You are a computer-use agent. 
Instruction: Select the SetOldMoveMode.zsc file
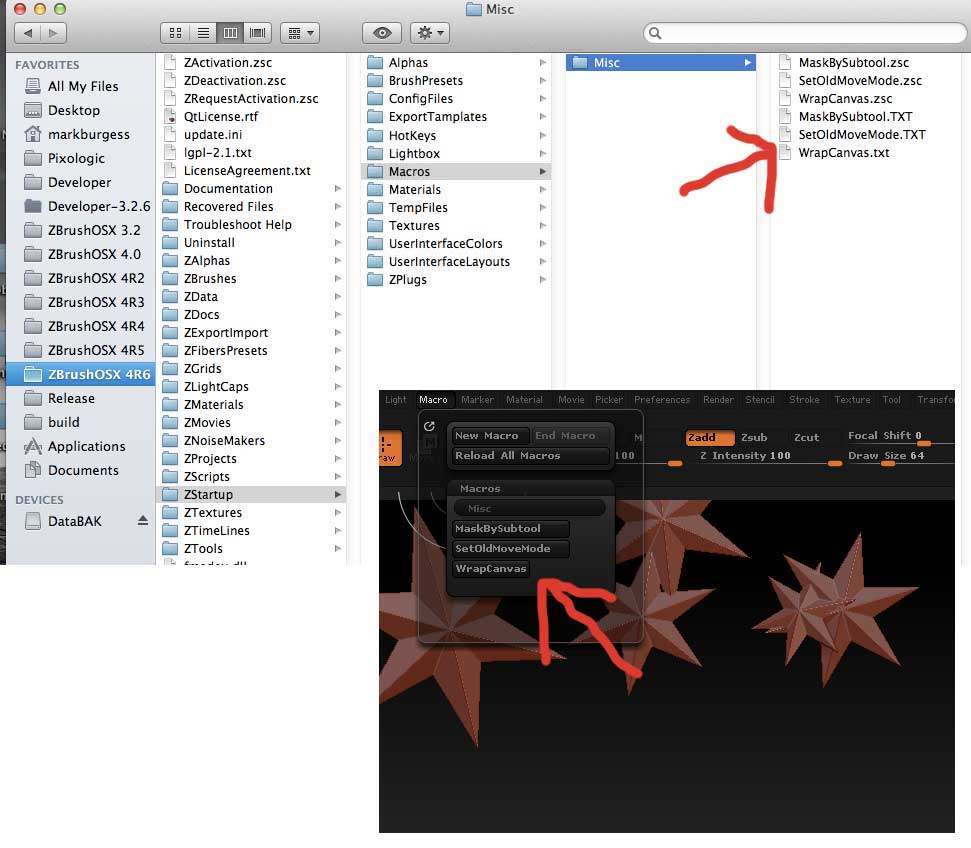[x=860, y=81]
